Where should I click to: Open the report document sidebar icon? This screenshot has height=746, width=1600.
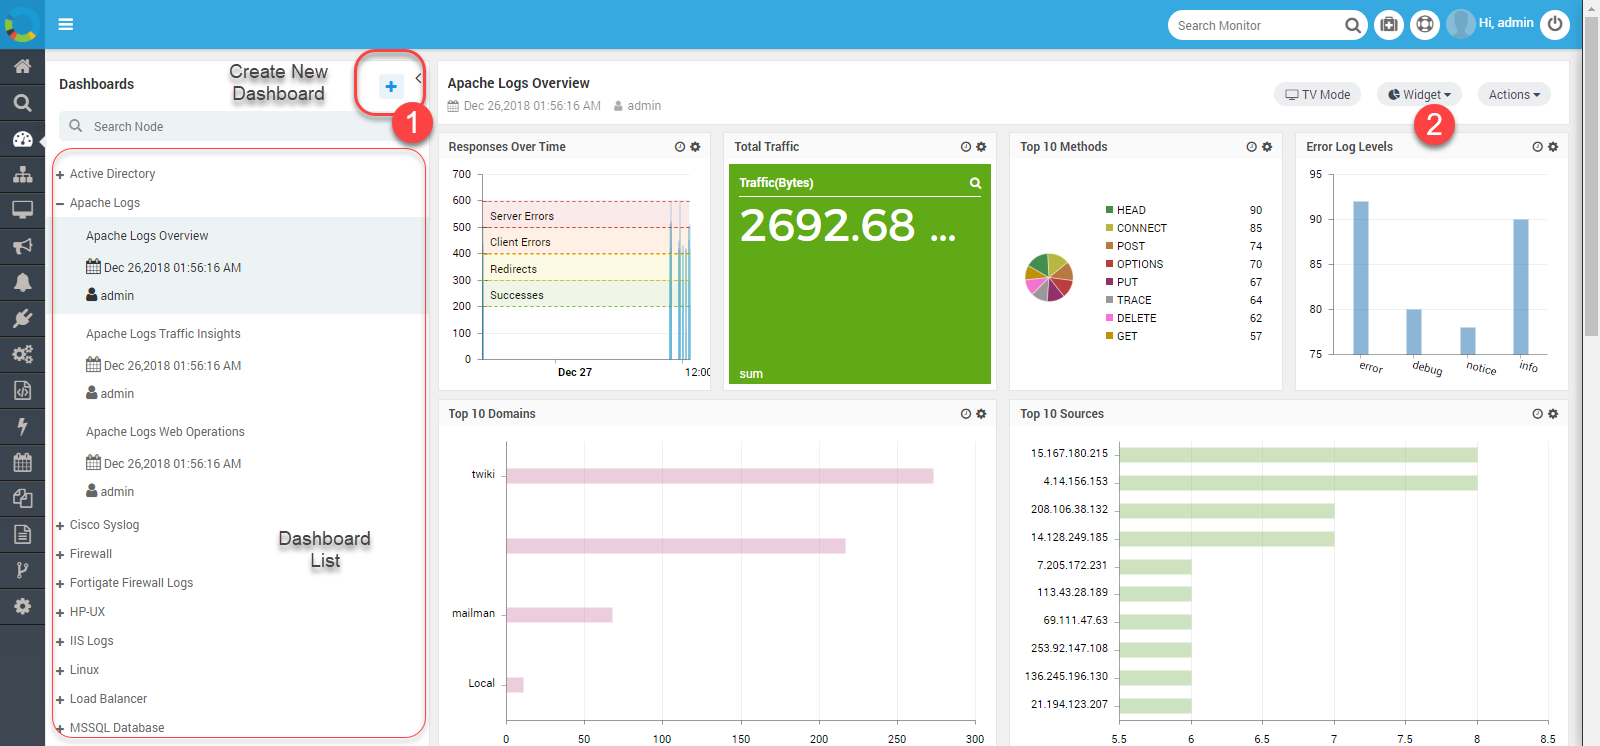click(22, 534)
